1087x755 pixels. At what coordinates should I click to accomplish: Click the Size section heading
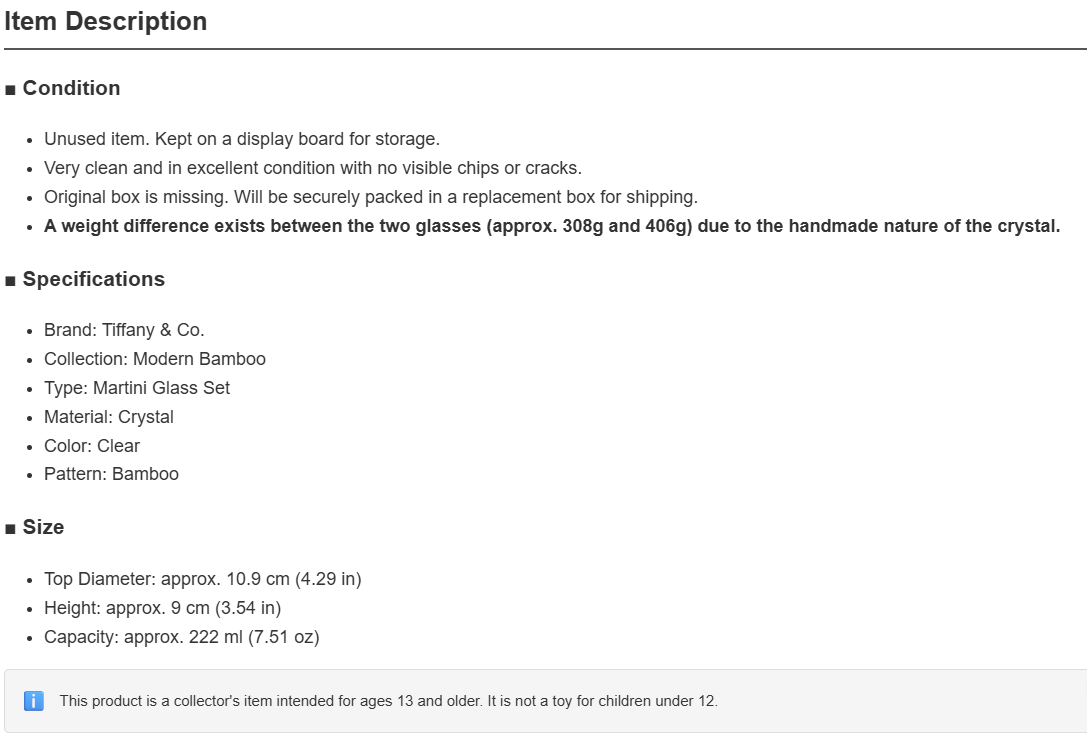[x=43, y=527]
